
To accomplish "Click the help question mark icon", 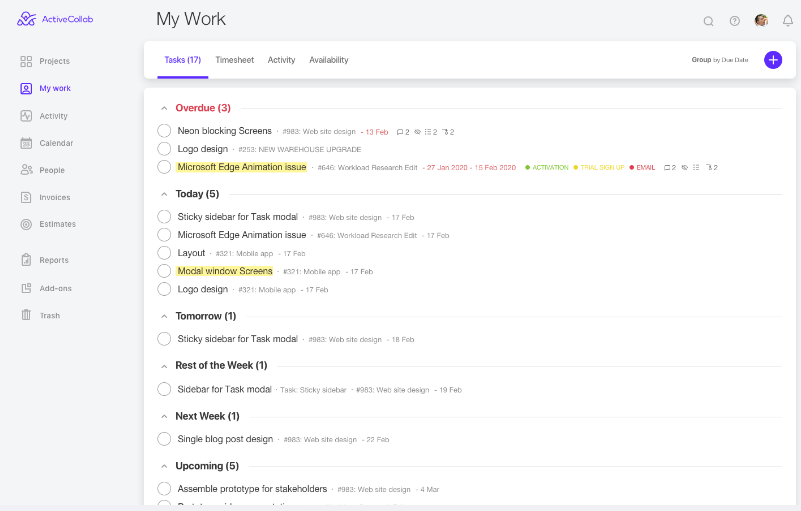I will [x=735, y=21].
